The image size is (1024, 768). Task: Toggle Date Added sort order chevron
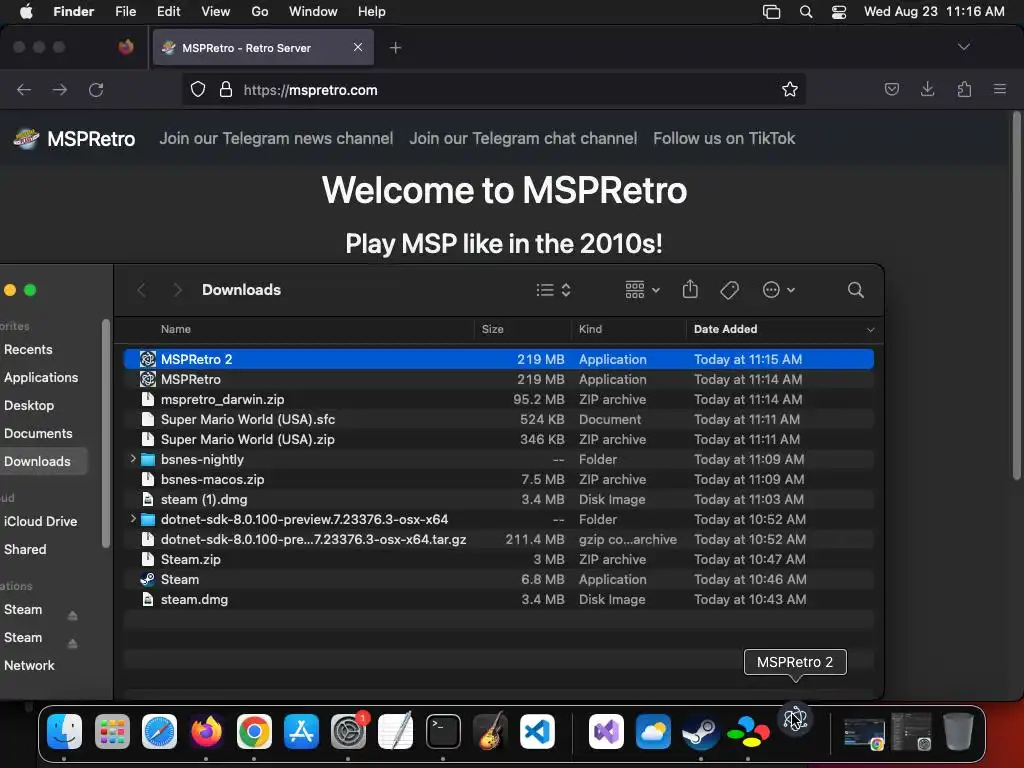(870, 330)
